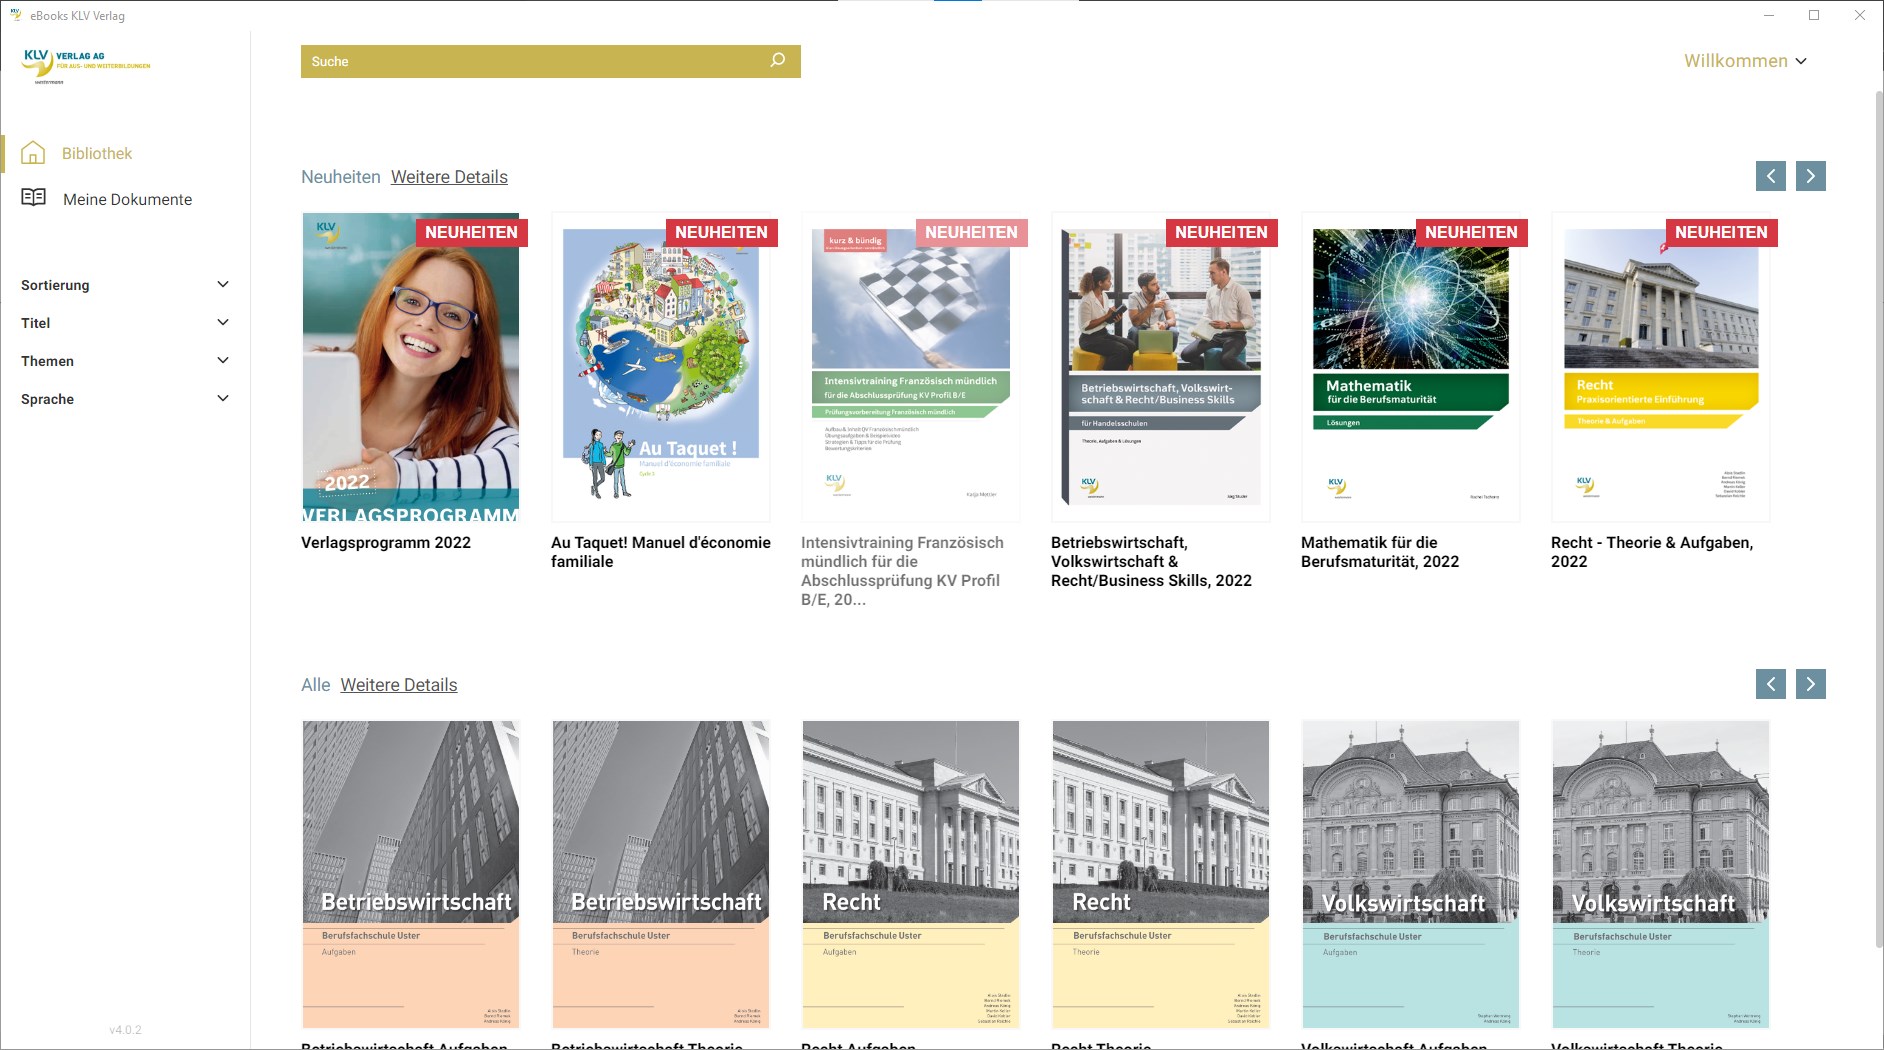Maximize the eBooks KLV Verlag window
The image size is (1884, 1050).
[1814, 15]
